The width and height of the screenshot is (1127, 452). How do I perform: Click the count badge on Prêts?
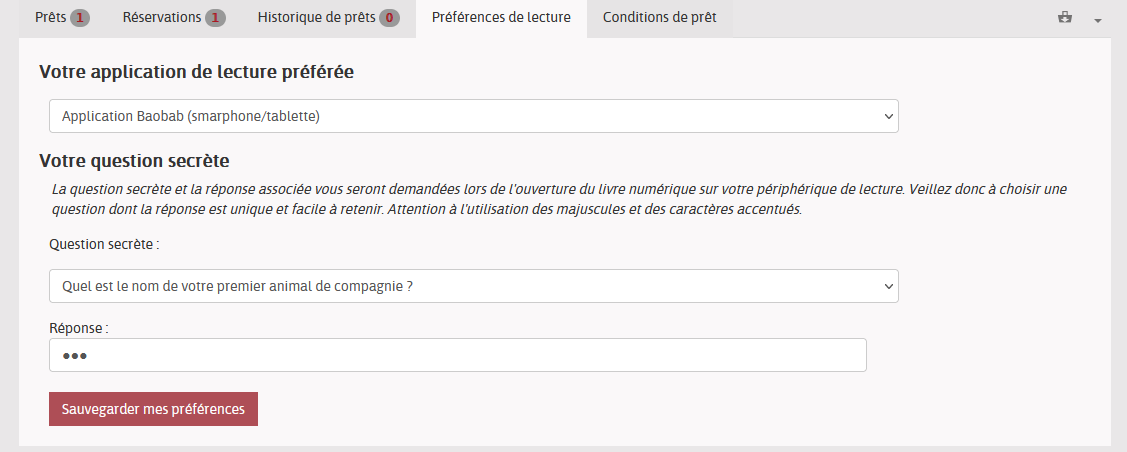tap(80, 18)
